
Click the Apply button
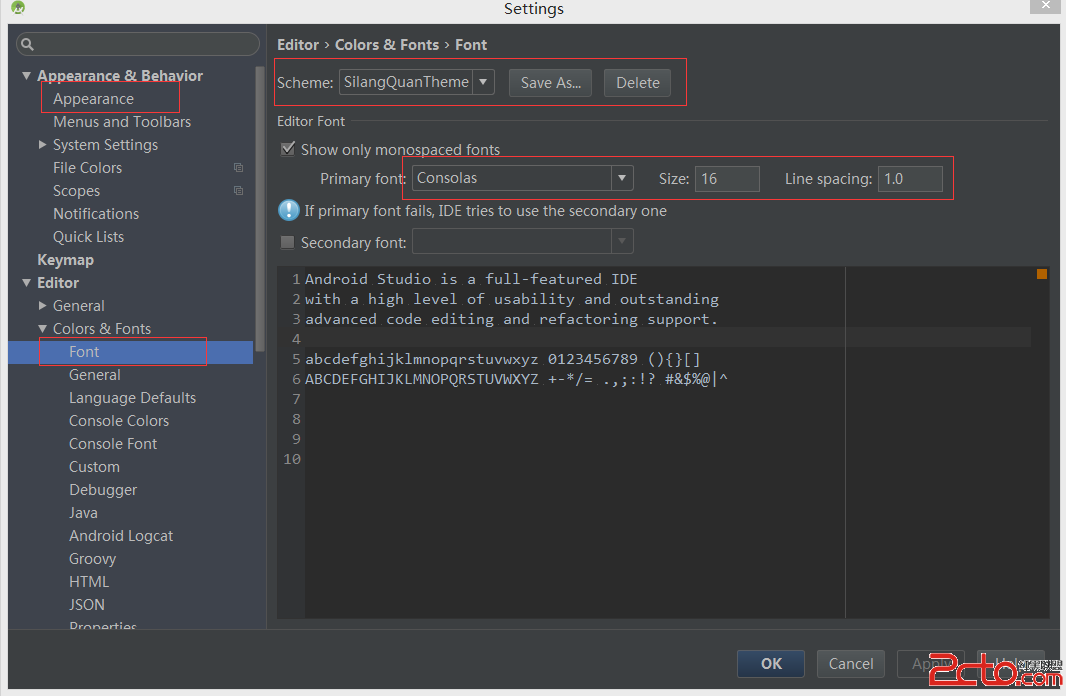pos(931,663)
